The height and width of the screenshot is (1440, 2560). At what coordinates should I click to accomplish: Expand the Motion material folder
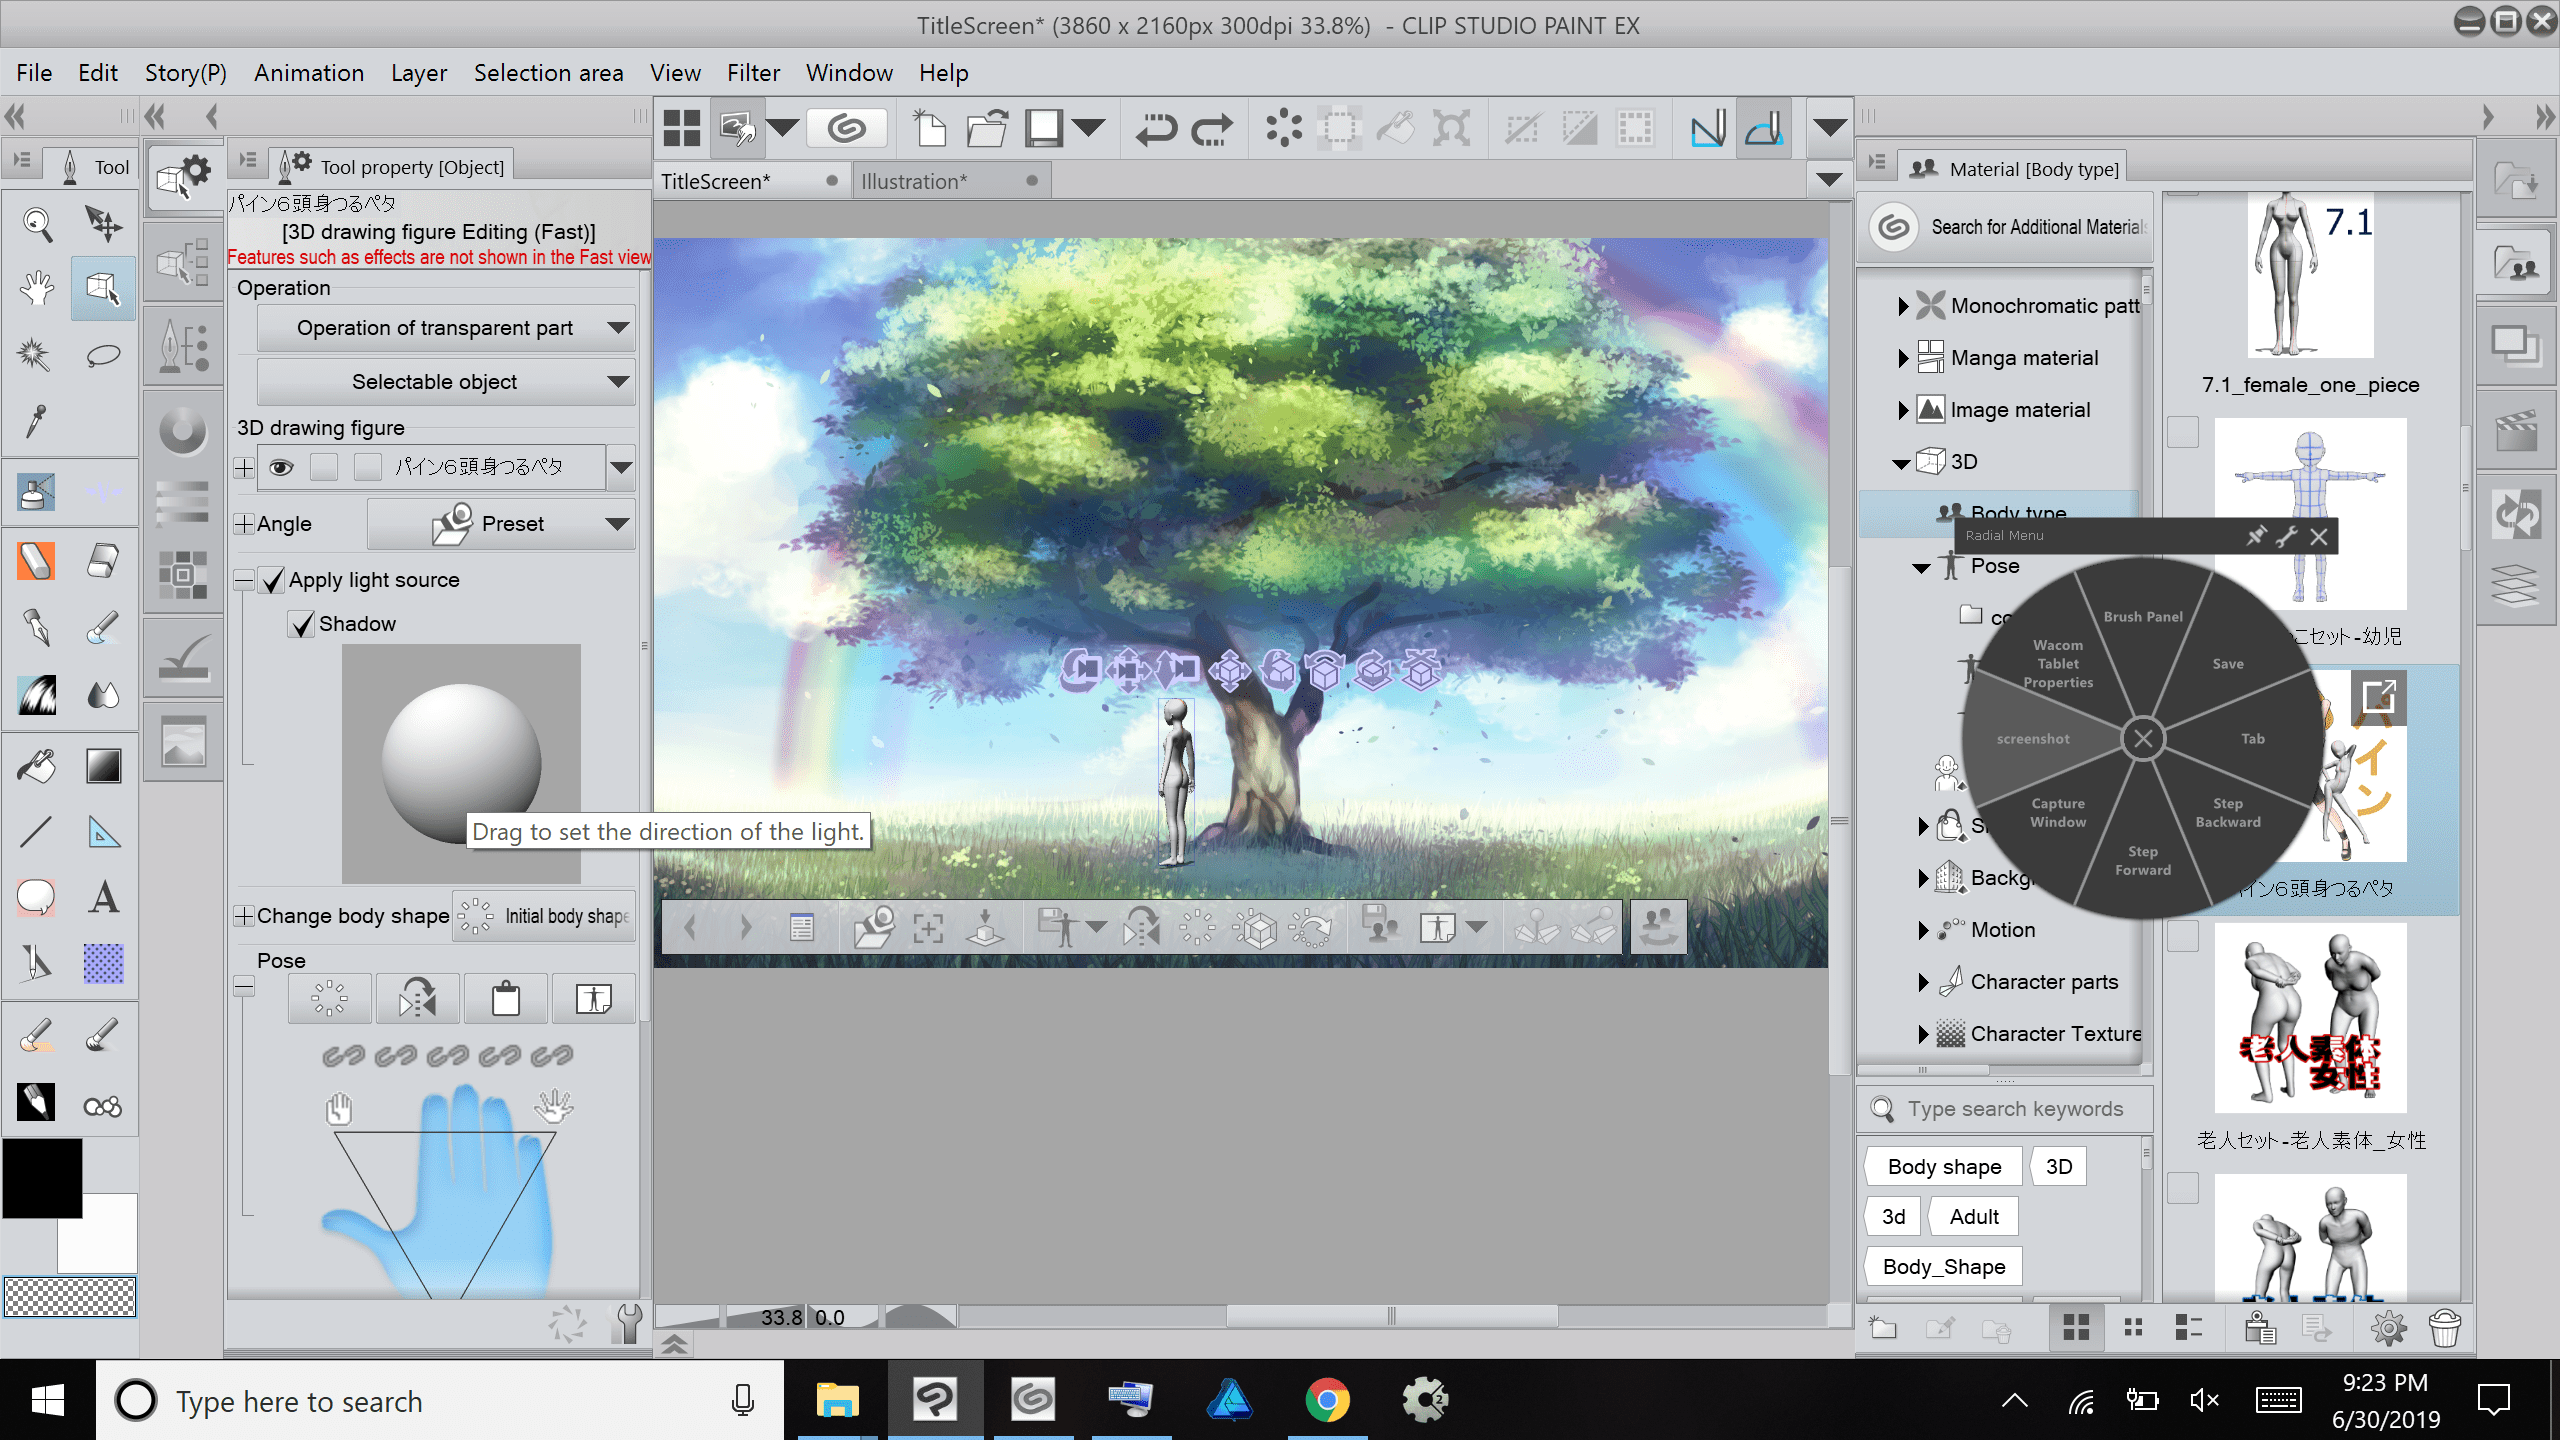click(x=1923, y=930)
